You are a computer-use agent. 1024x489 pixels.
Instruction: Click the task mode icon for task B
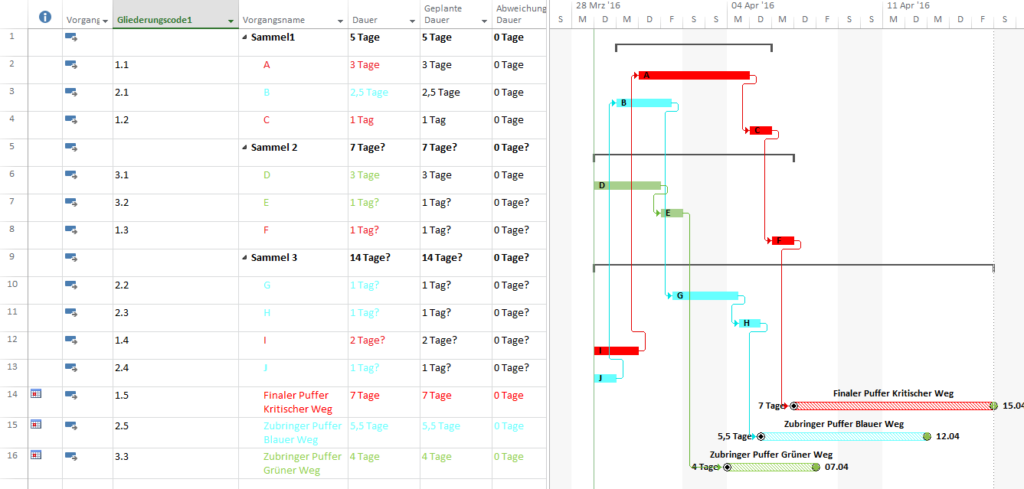tap(71, 93)
